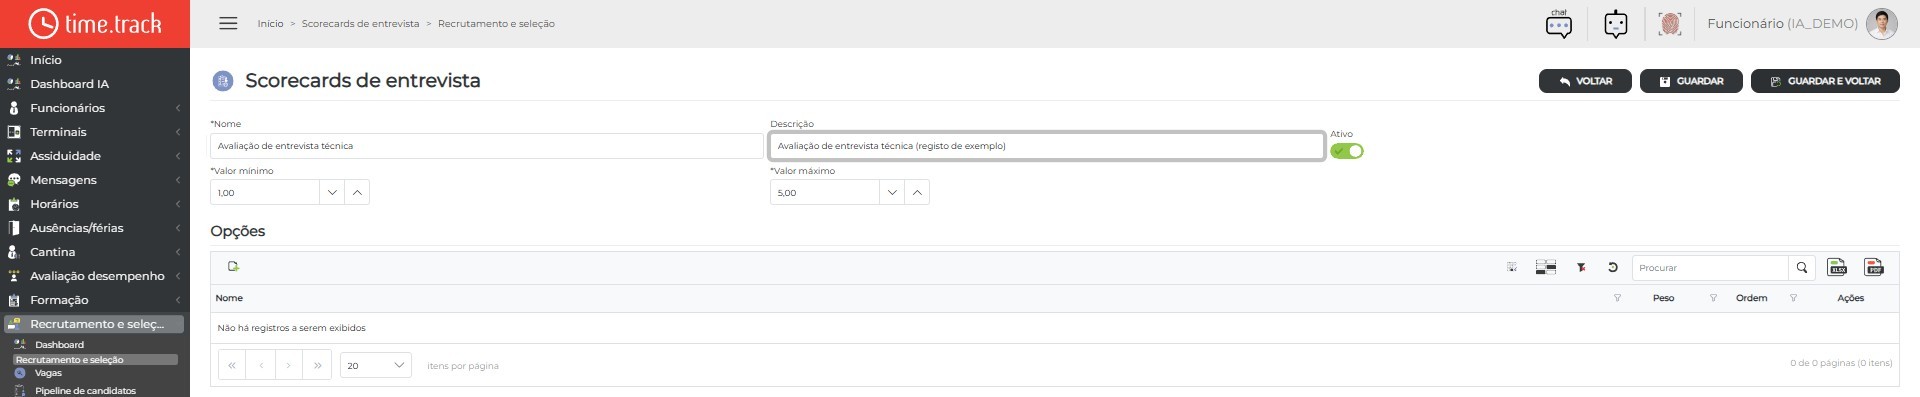
Task: Open filter for Nome column
Action: tap(1617, 298)
